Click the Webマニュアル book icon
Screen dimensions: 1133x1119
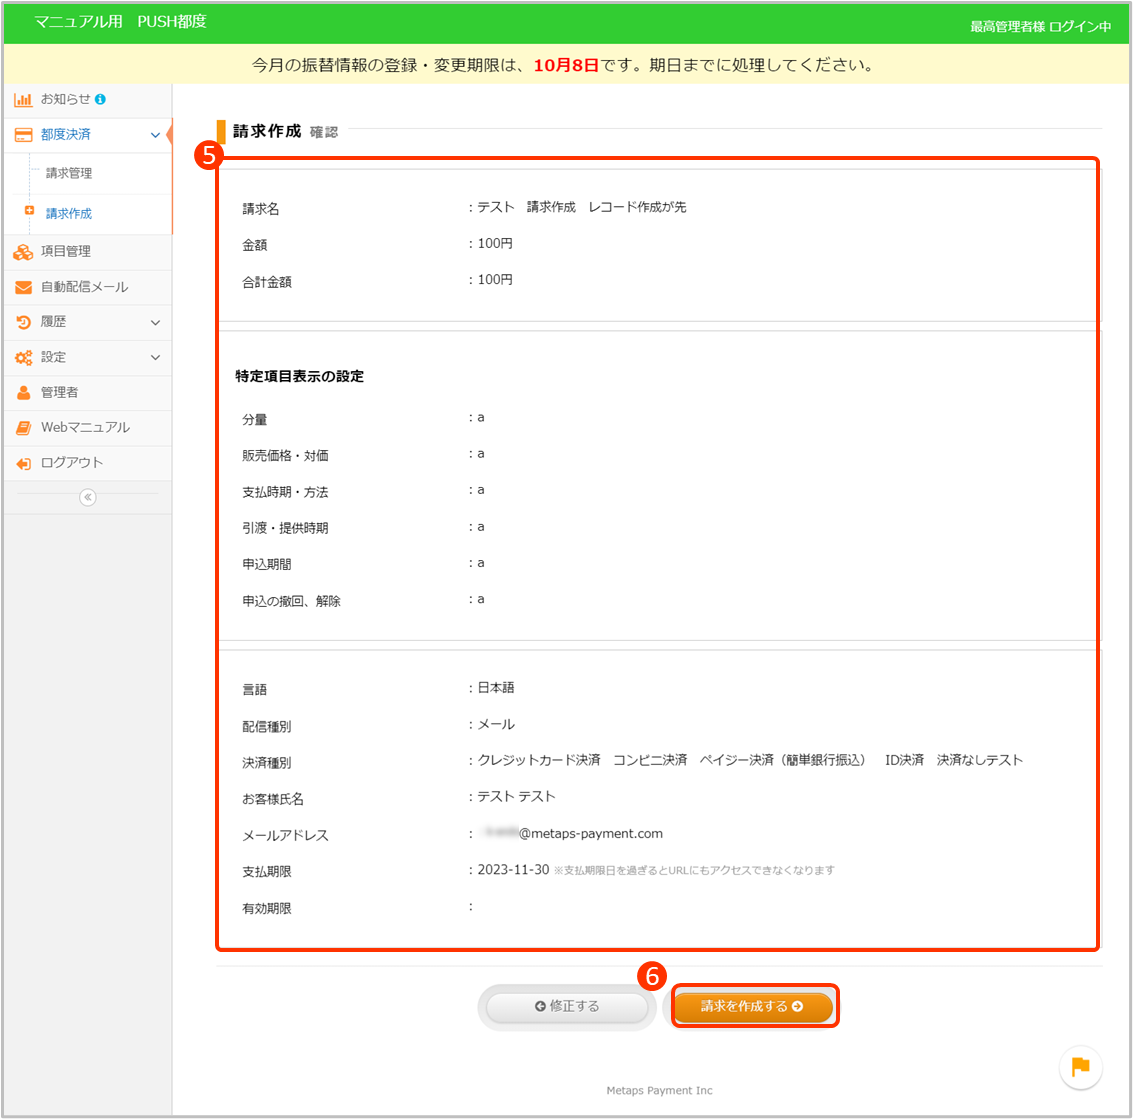23,428
